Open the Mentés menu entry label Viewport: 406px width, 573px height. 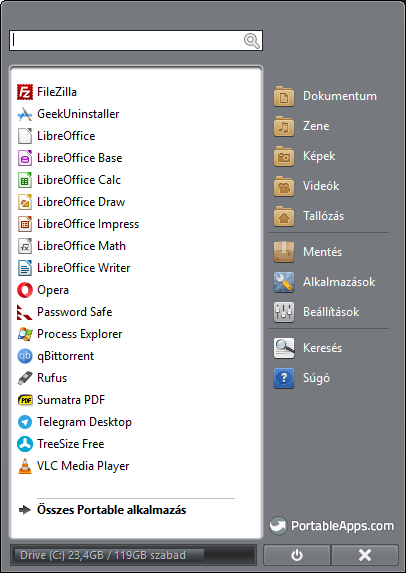pyautogui.click(x=322, y=252)
